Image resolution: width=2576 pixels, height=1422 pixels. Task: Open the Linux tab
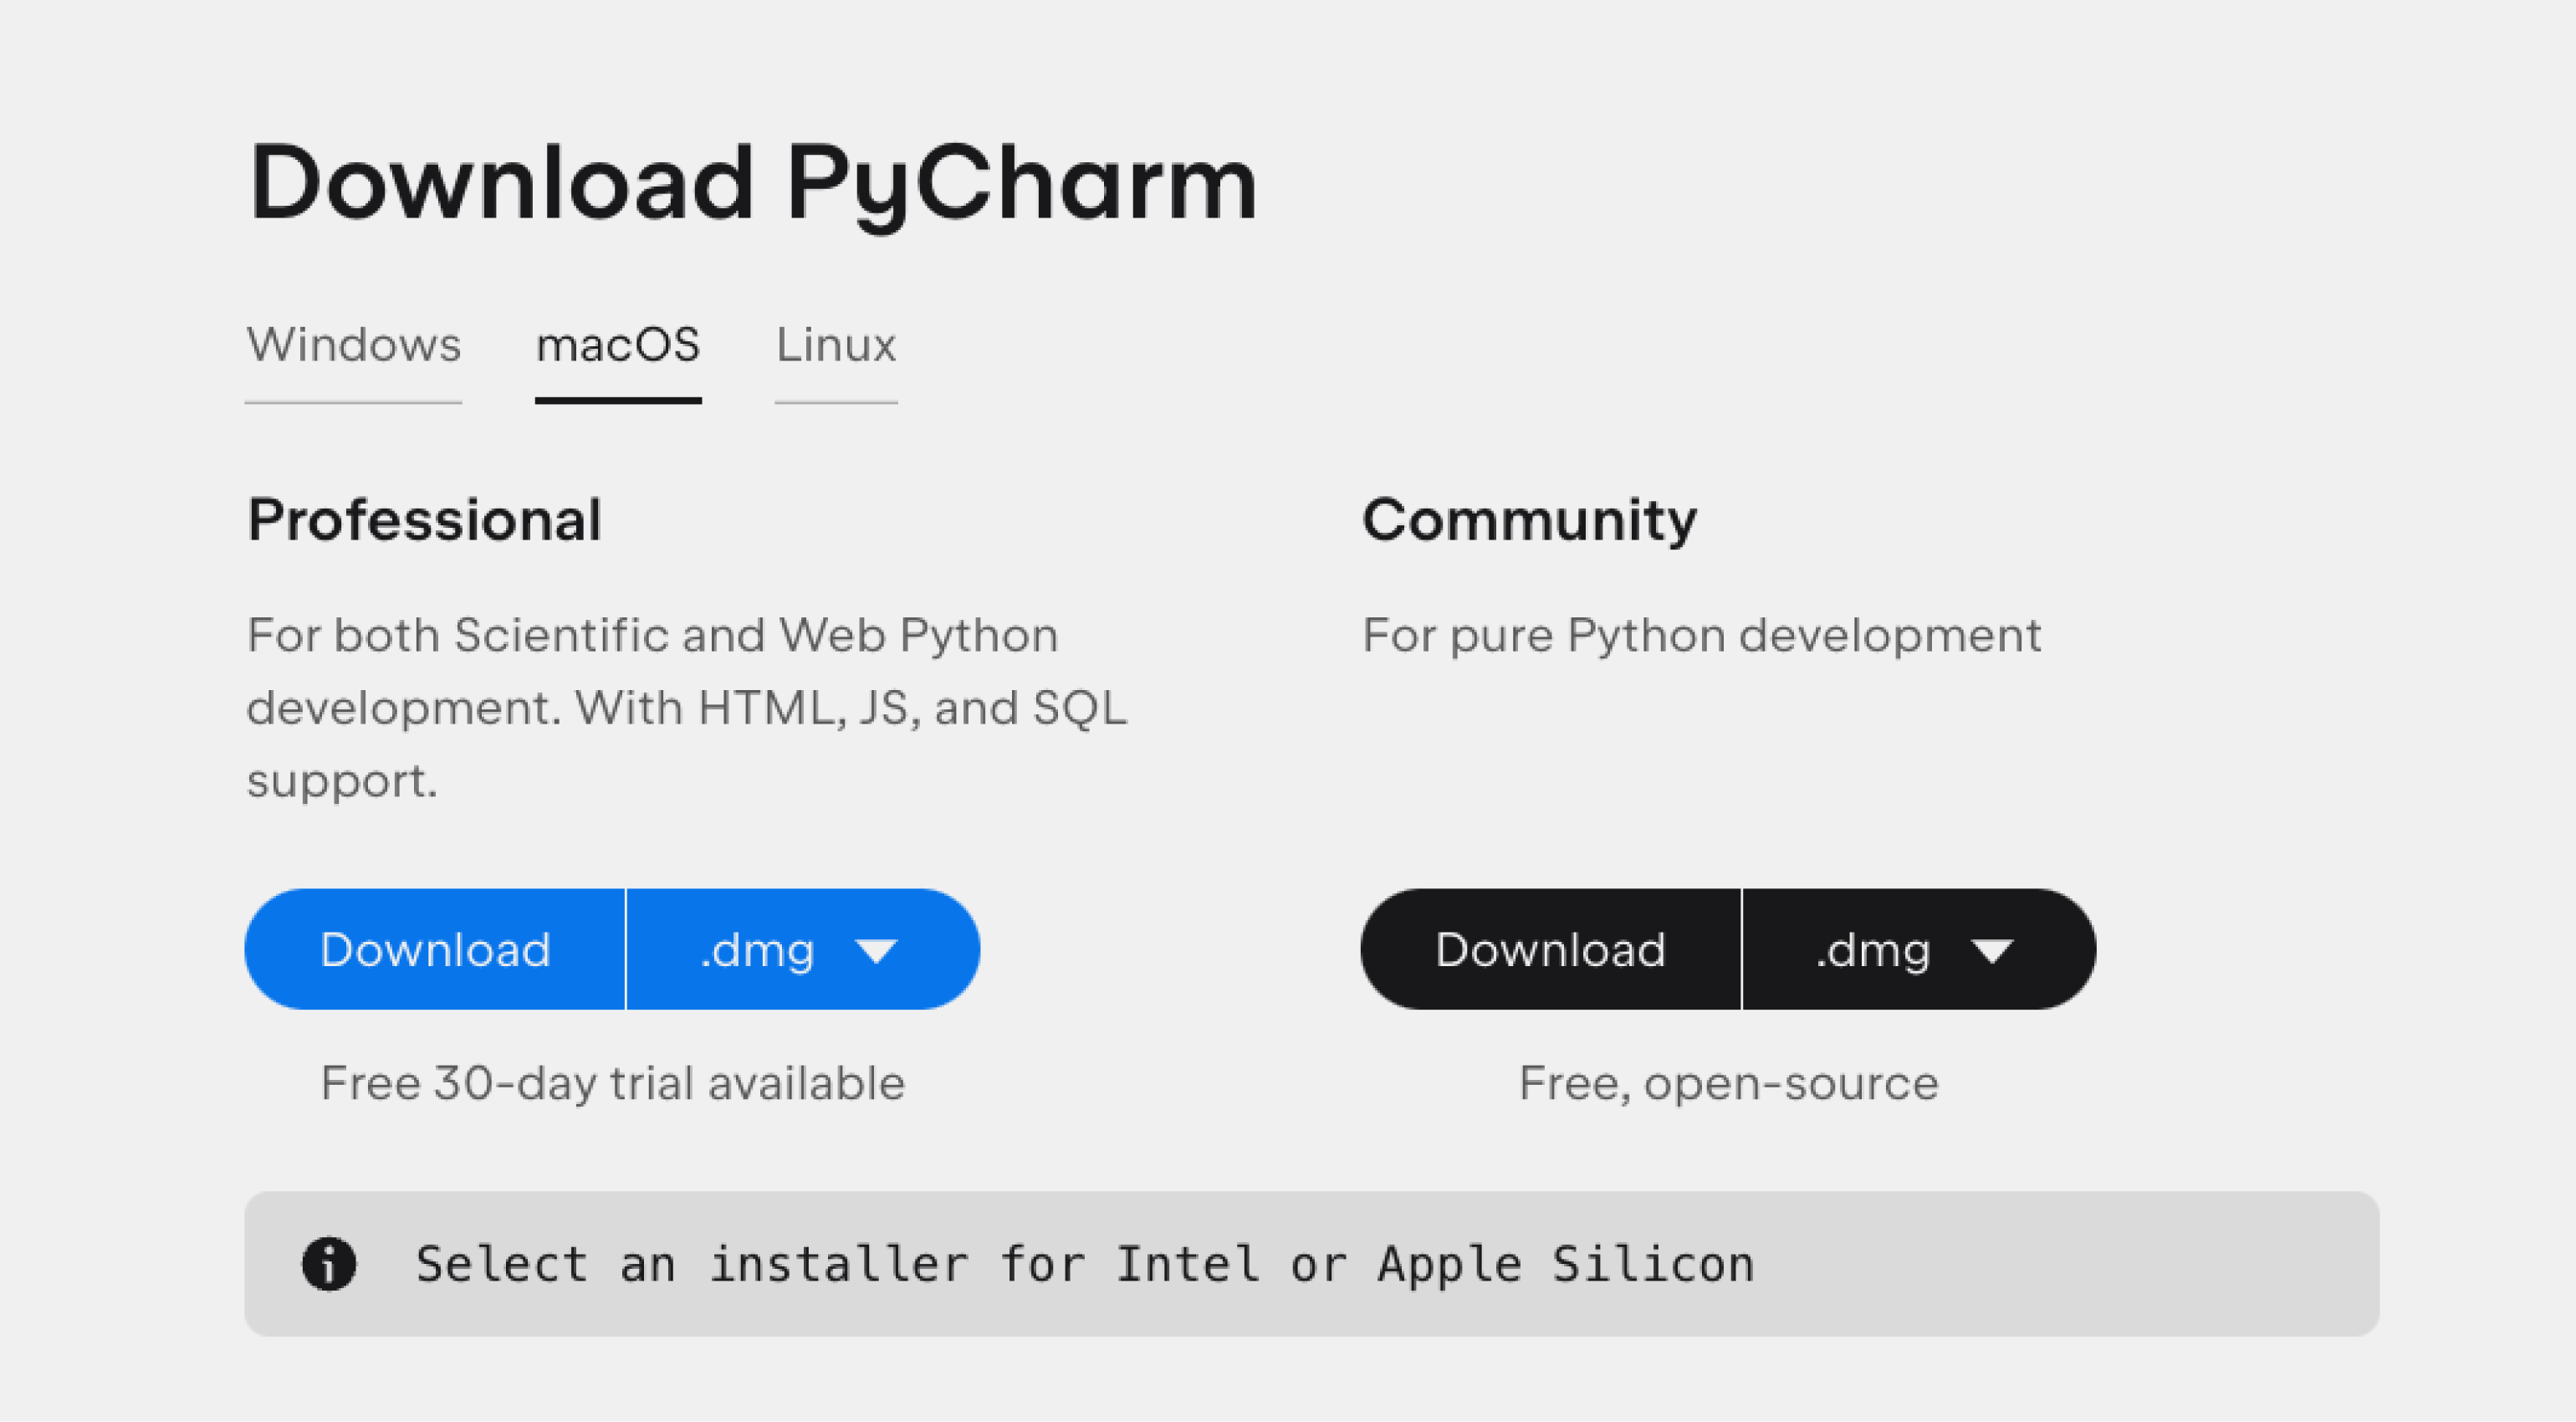(836, 346)
